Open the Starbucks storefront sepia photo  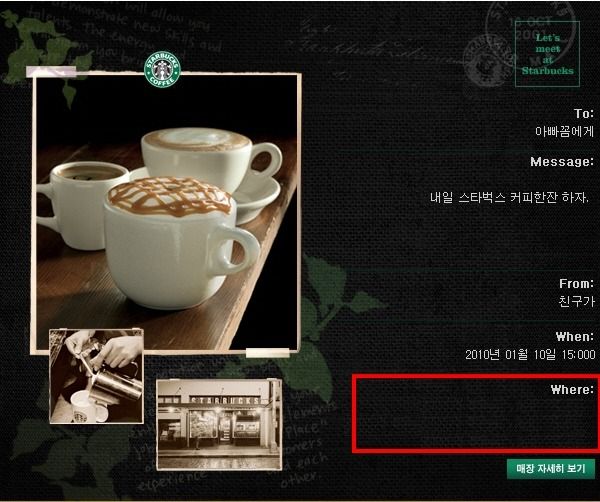coord(219,425)
